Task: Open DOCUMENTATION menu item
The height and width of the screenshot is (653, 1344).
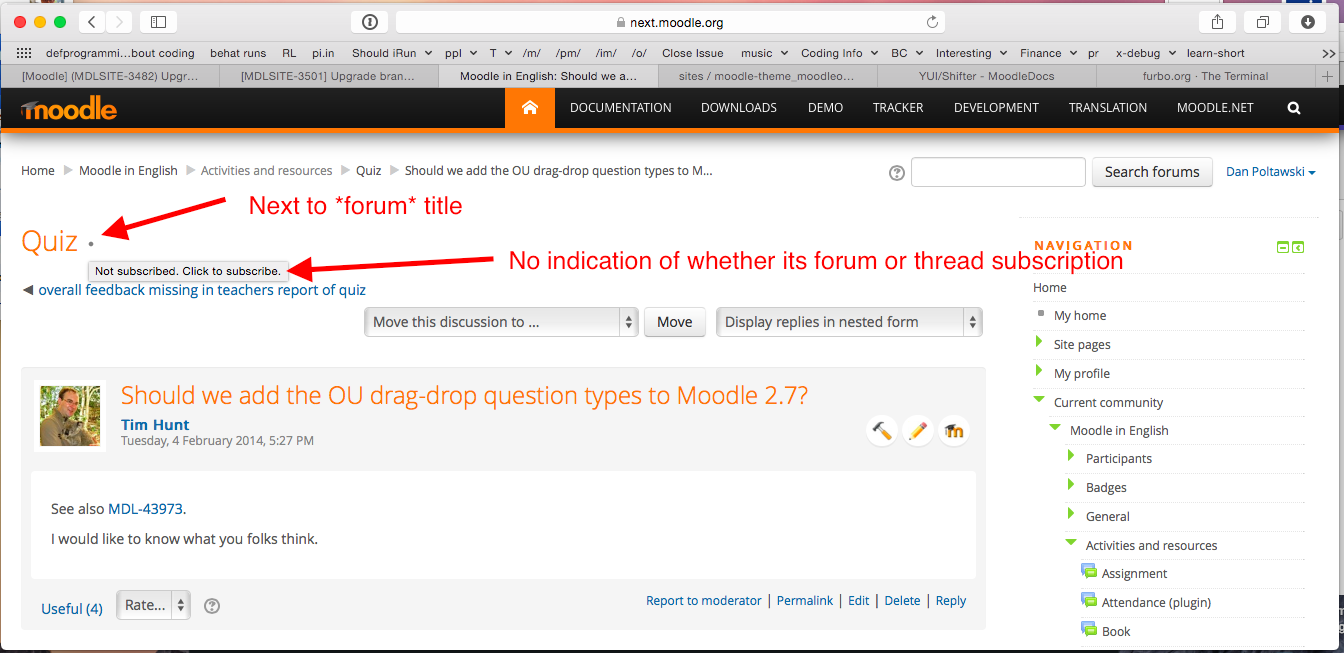Action: 621,108
